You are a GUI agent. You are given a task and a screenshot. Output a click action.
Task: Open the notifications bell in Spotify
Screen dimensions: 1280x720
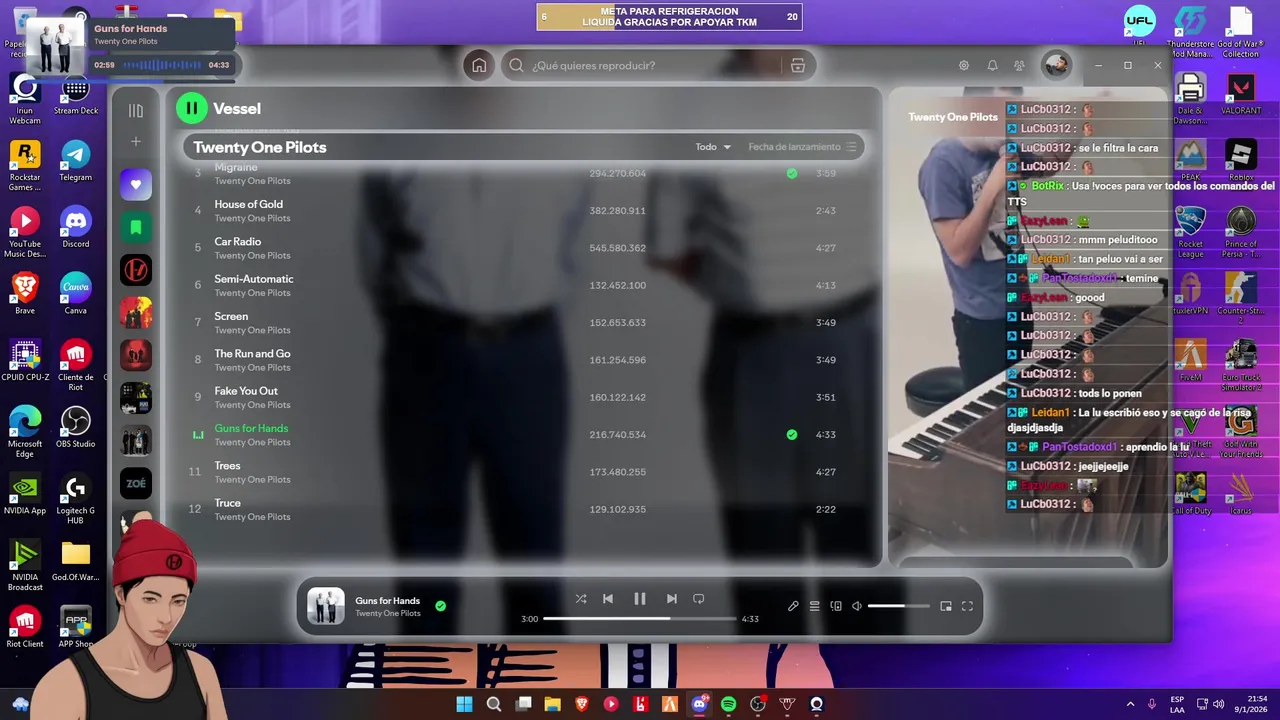(992, 65)
